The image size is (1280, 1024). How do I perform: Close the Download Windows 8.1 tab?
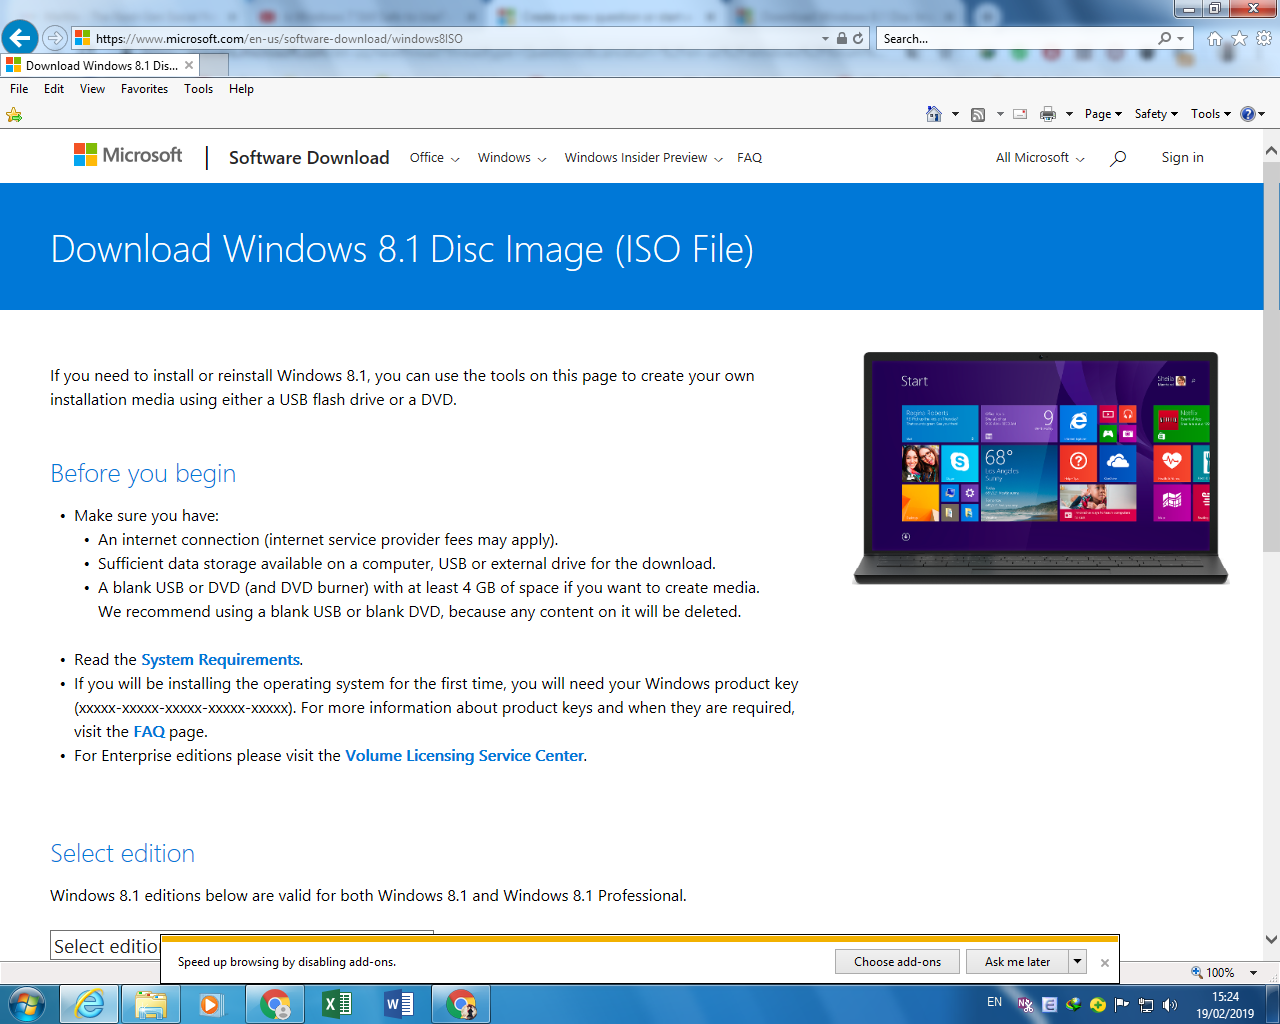point(189,65)
